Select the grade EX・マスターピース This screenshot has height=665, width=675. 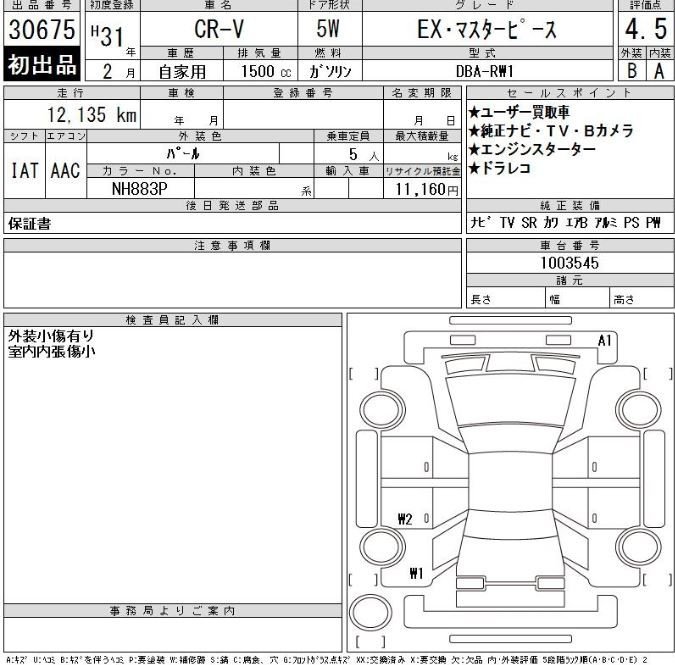pos(486,30)
